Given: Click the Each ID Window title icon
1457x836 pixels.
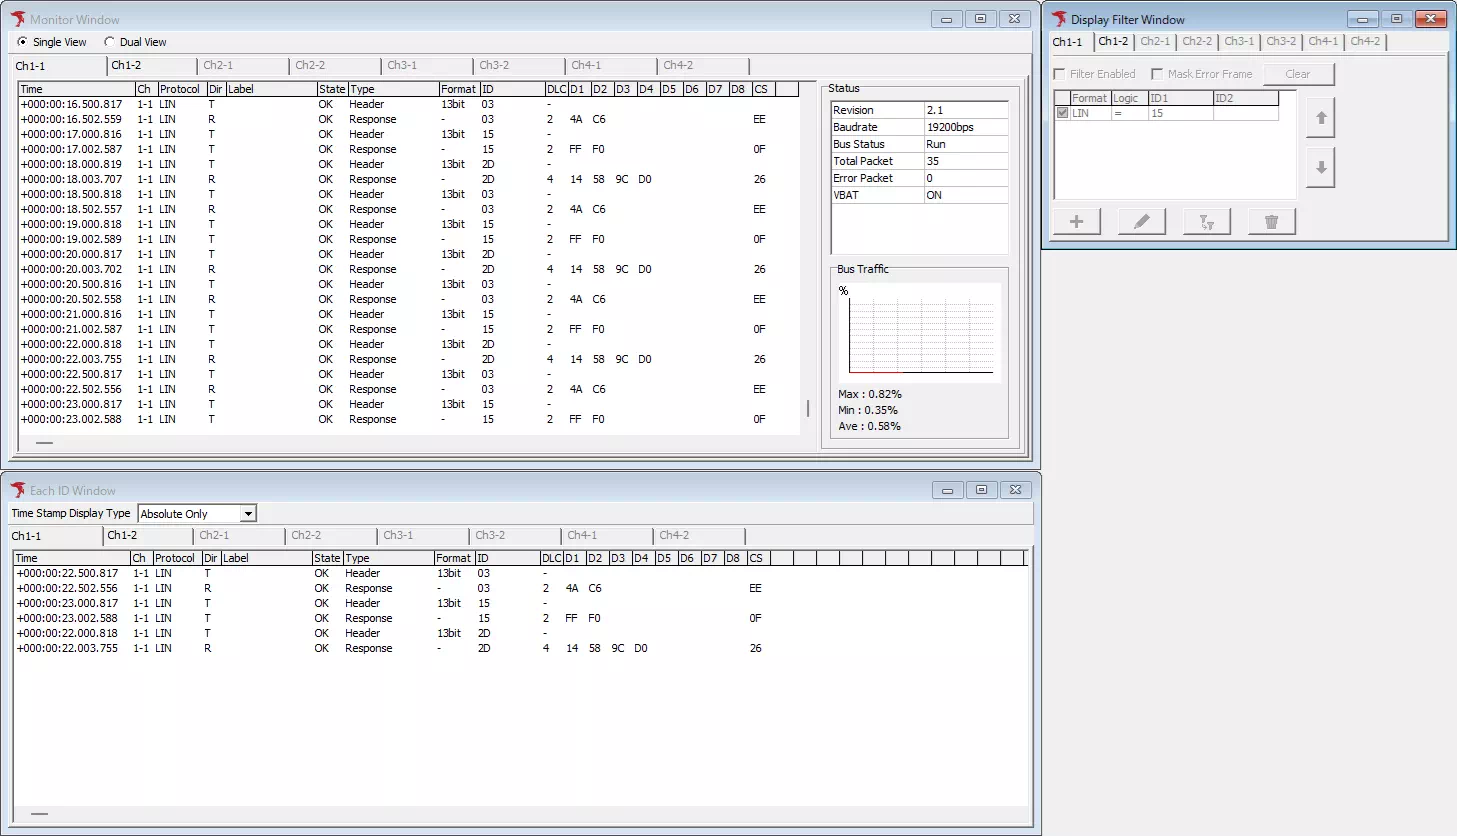Looking at the screenshot, I should (18, 490).
